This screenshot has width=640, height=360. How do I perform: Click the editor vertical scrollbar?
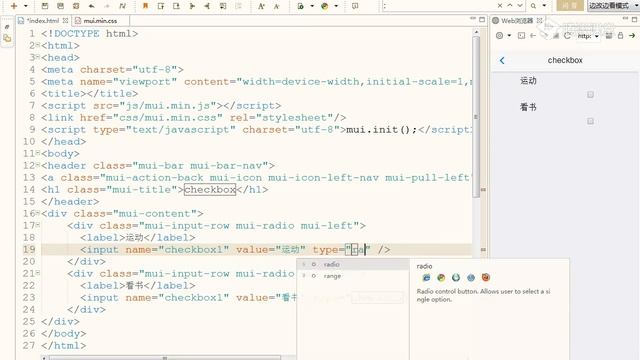click(x=476, y=116)
